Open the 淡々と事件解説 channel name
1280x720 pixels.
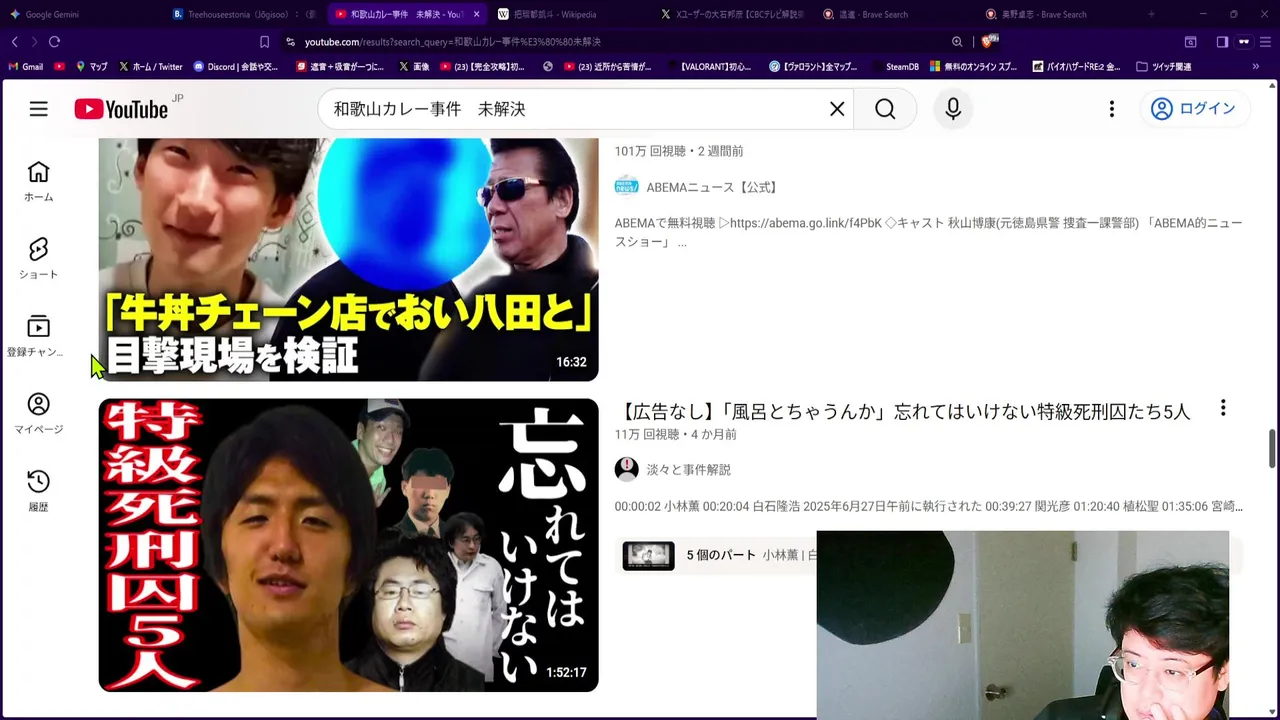tap(688, 469)
